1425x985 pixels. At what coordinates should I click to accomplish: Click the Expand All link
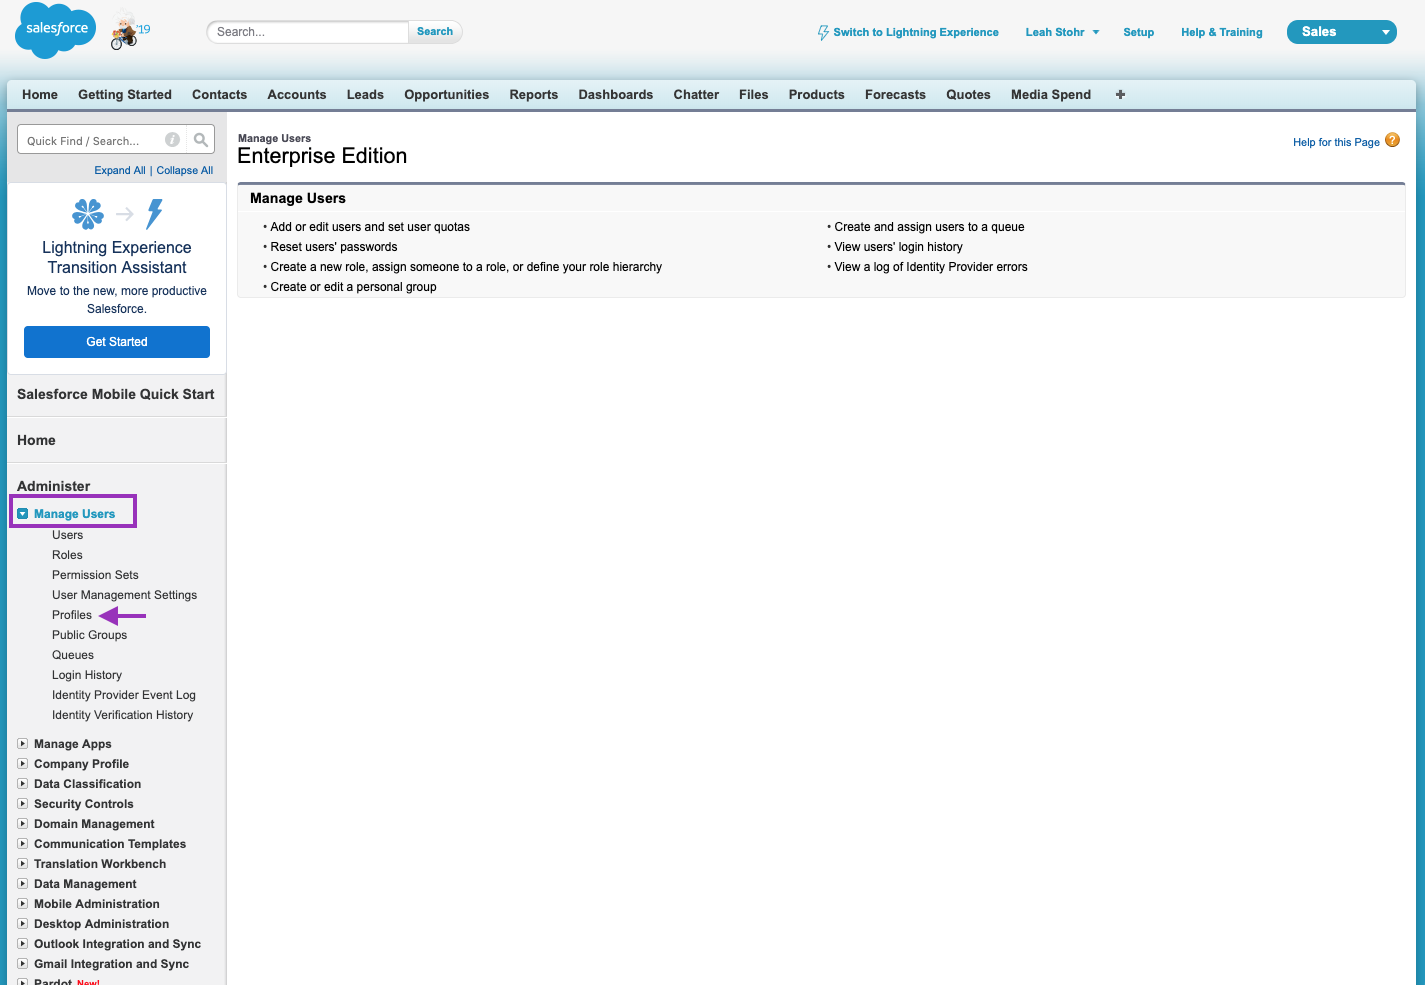pos(120,170)
